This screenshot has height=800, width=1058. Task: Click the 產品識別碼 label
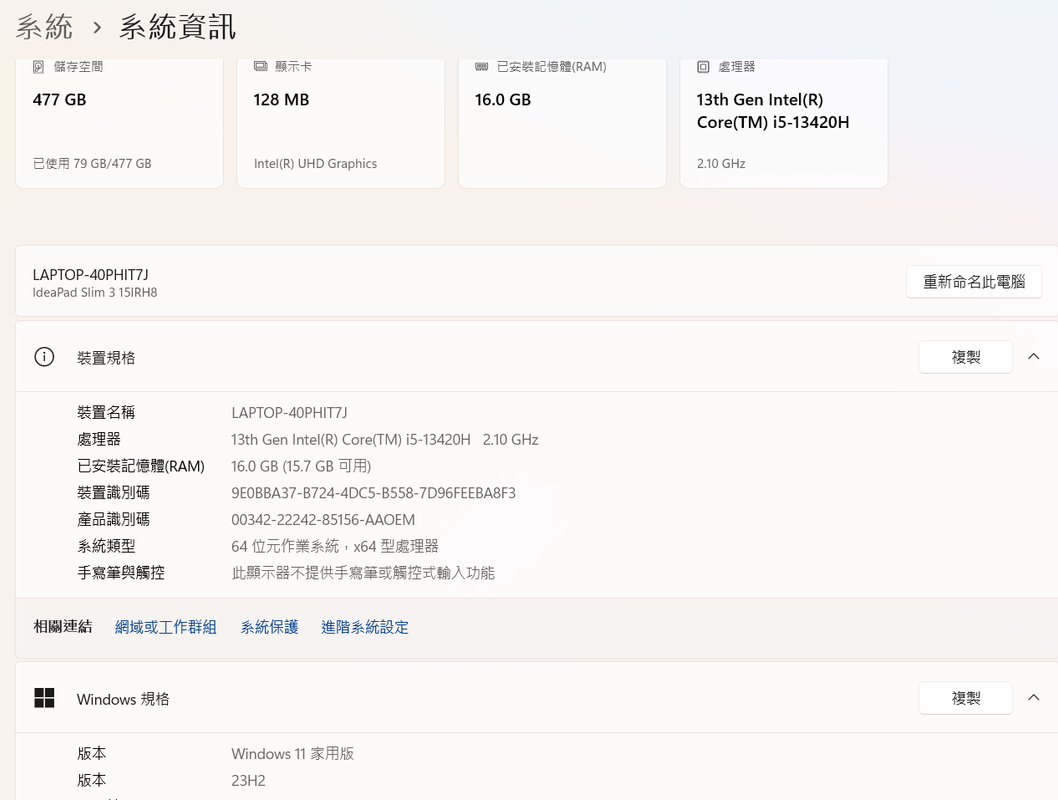click(x=113, y=519)
